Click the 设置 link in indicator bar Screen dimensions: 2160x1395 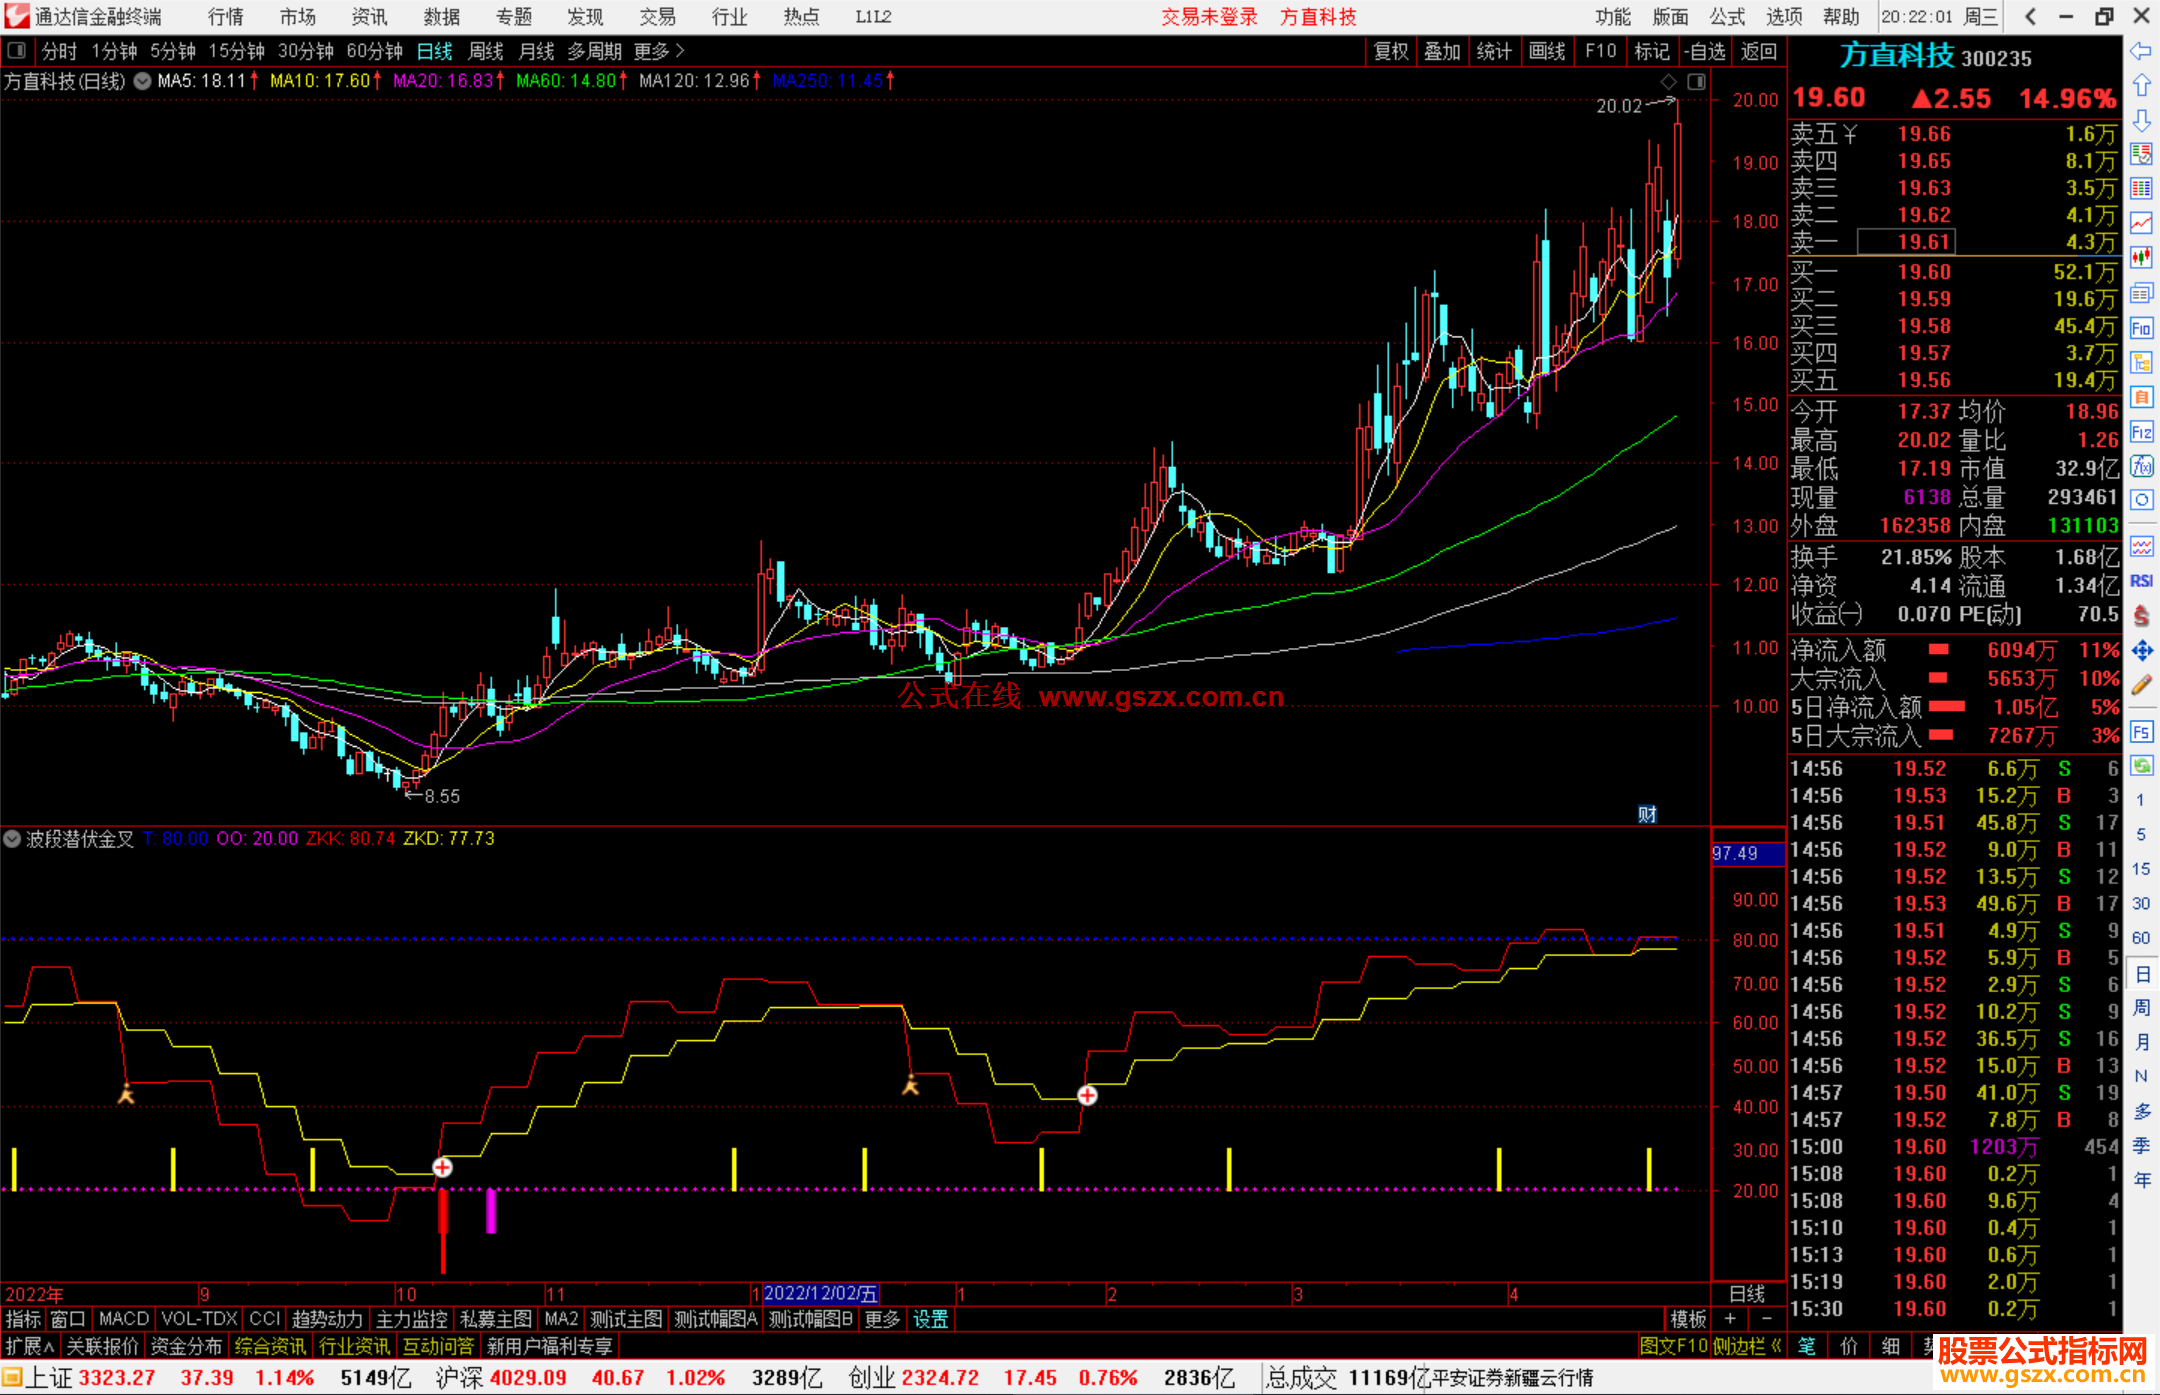[930, 1319]
